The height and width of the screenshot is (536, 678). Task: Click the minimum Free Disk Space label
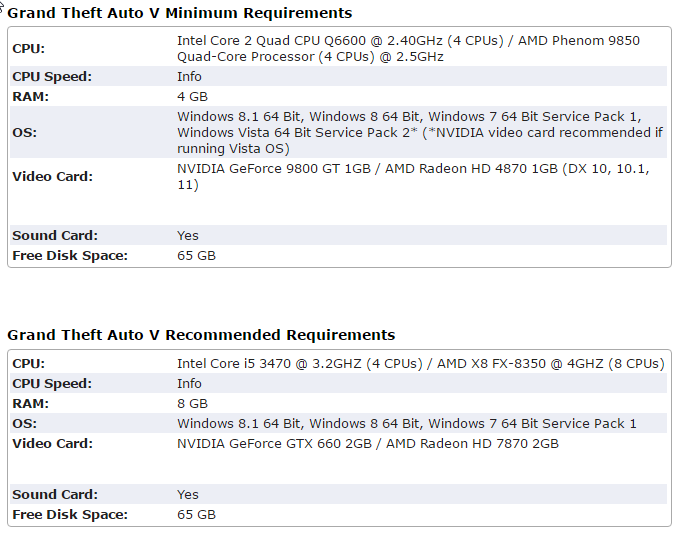70,255
